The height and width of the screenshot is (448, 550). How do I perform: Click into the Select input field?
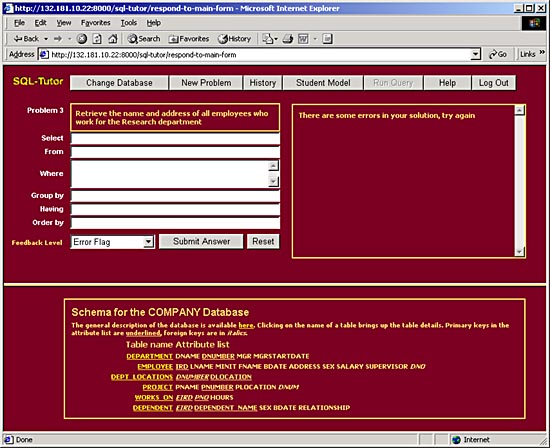point(175,139)
